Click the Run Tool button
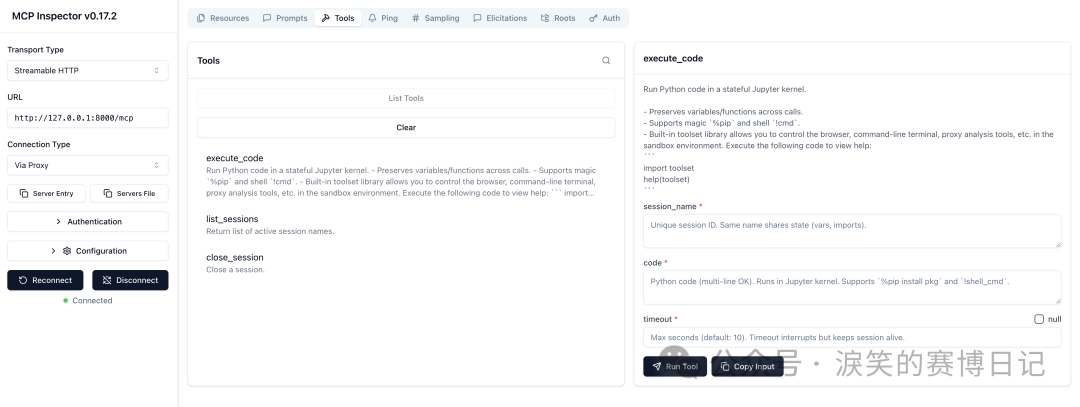This screenshot has width=1080, height=407. 675,366
